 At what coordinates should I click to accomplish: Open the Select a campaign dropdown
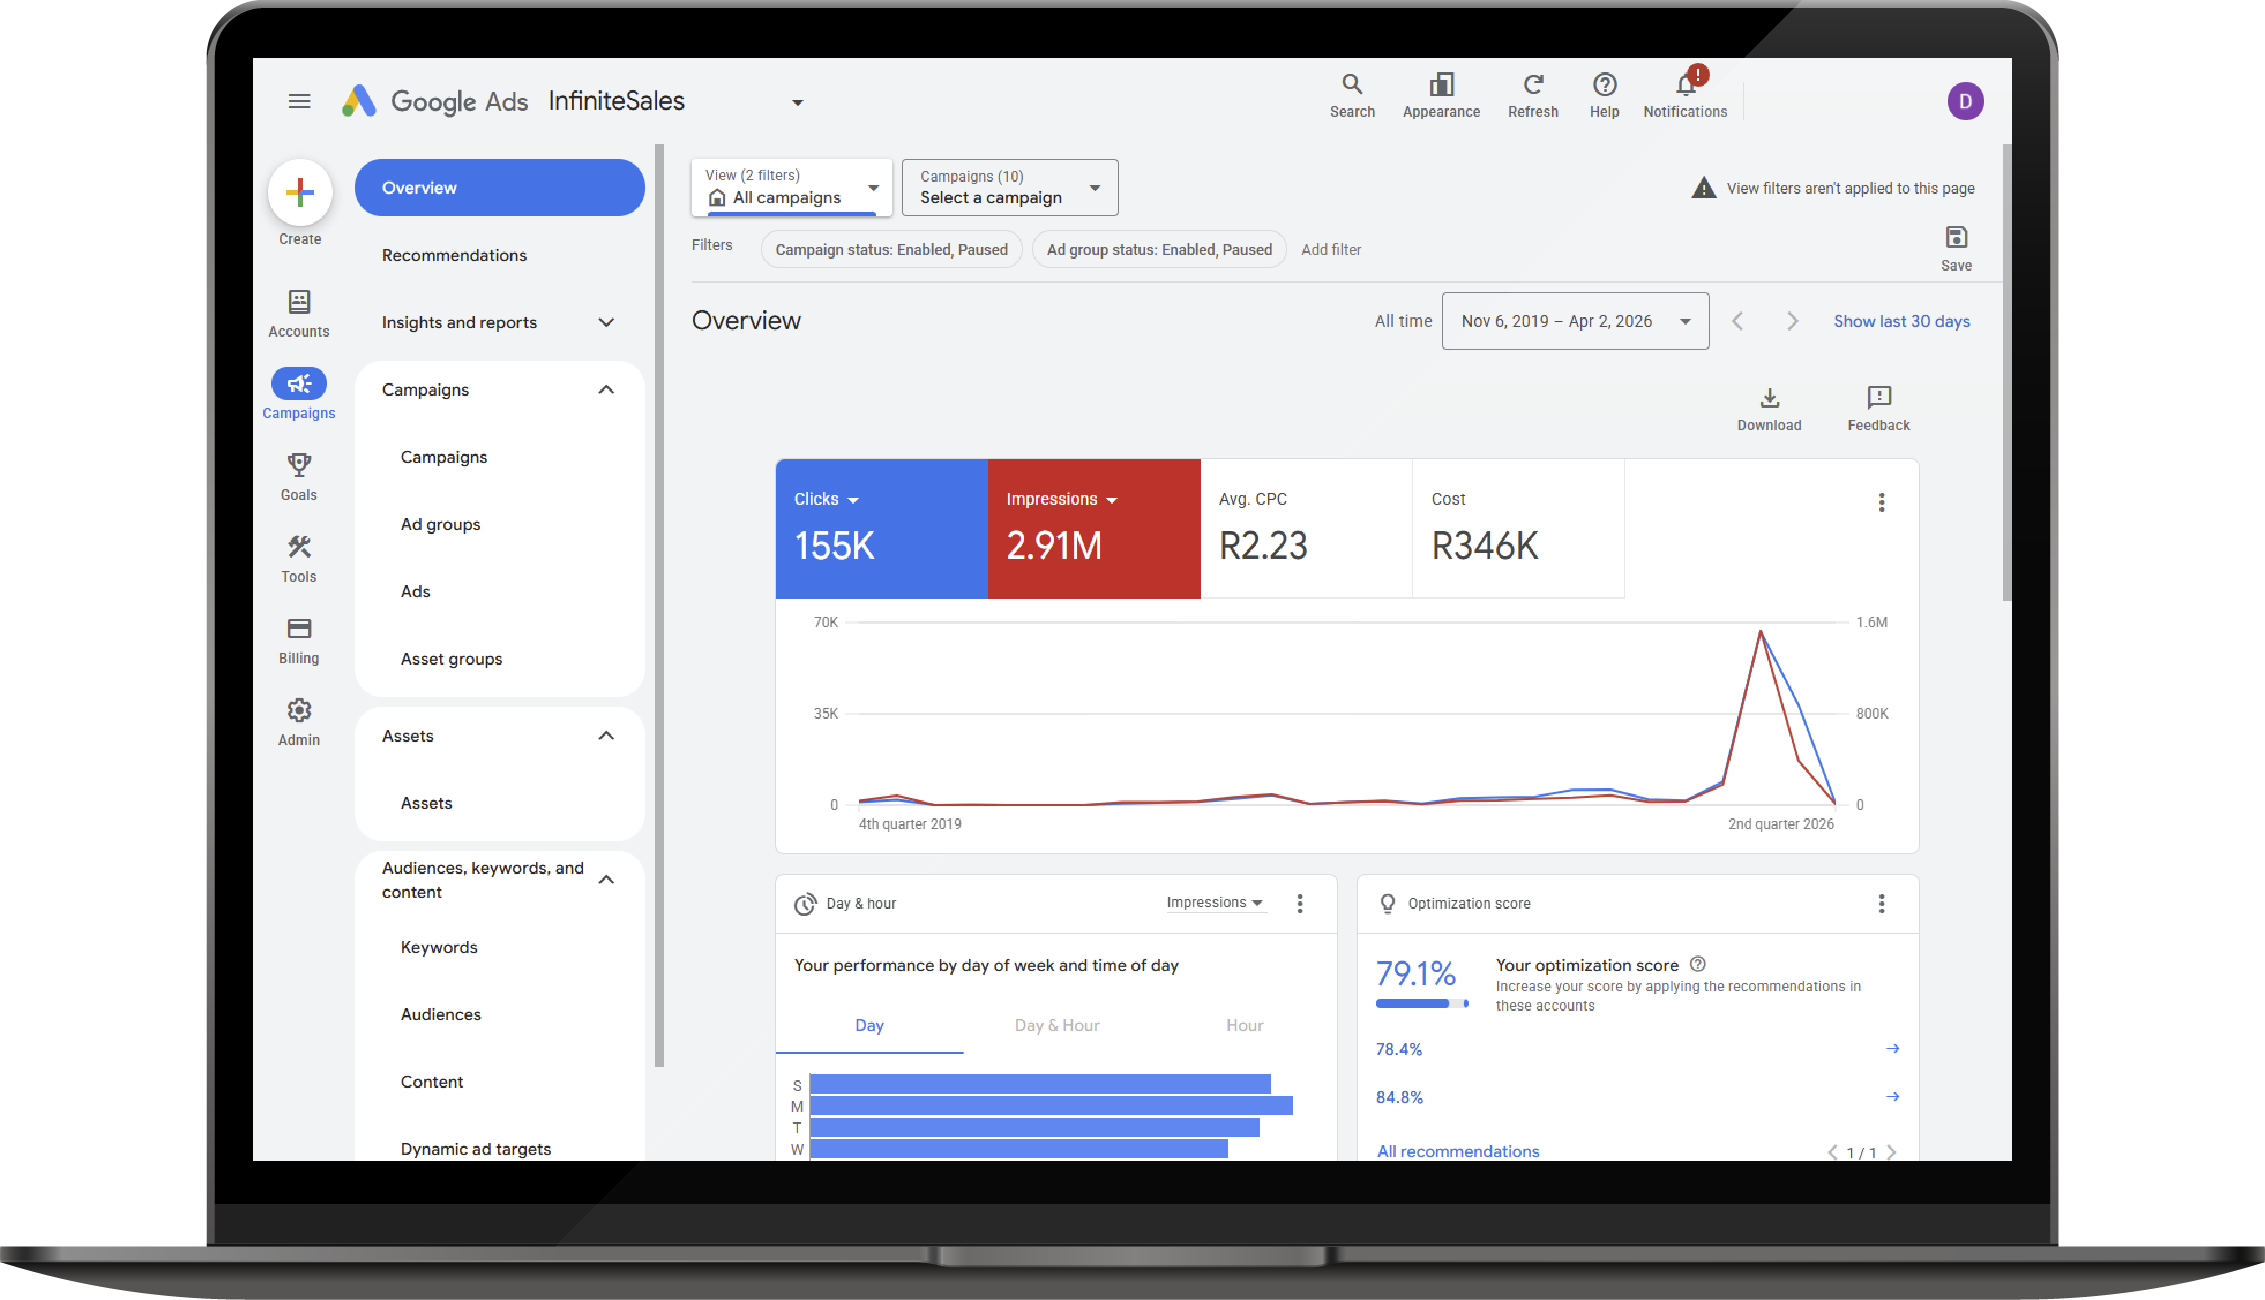[x=1009, y=188]
